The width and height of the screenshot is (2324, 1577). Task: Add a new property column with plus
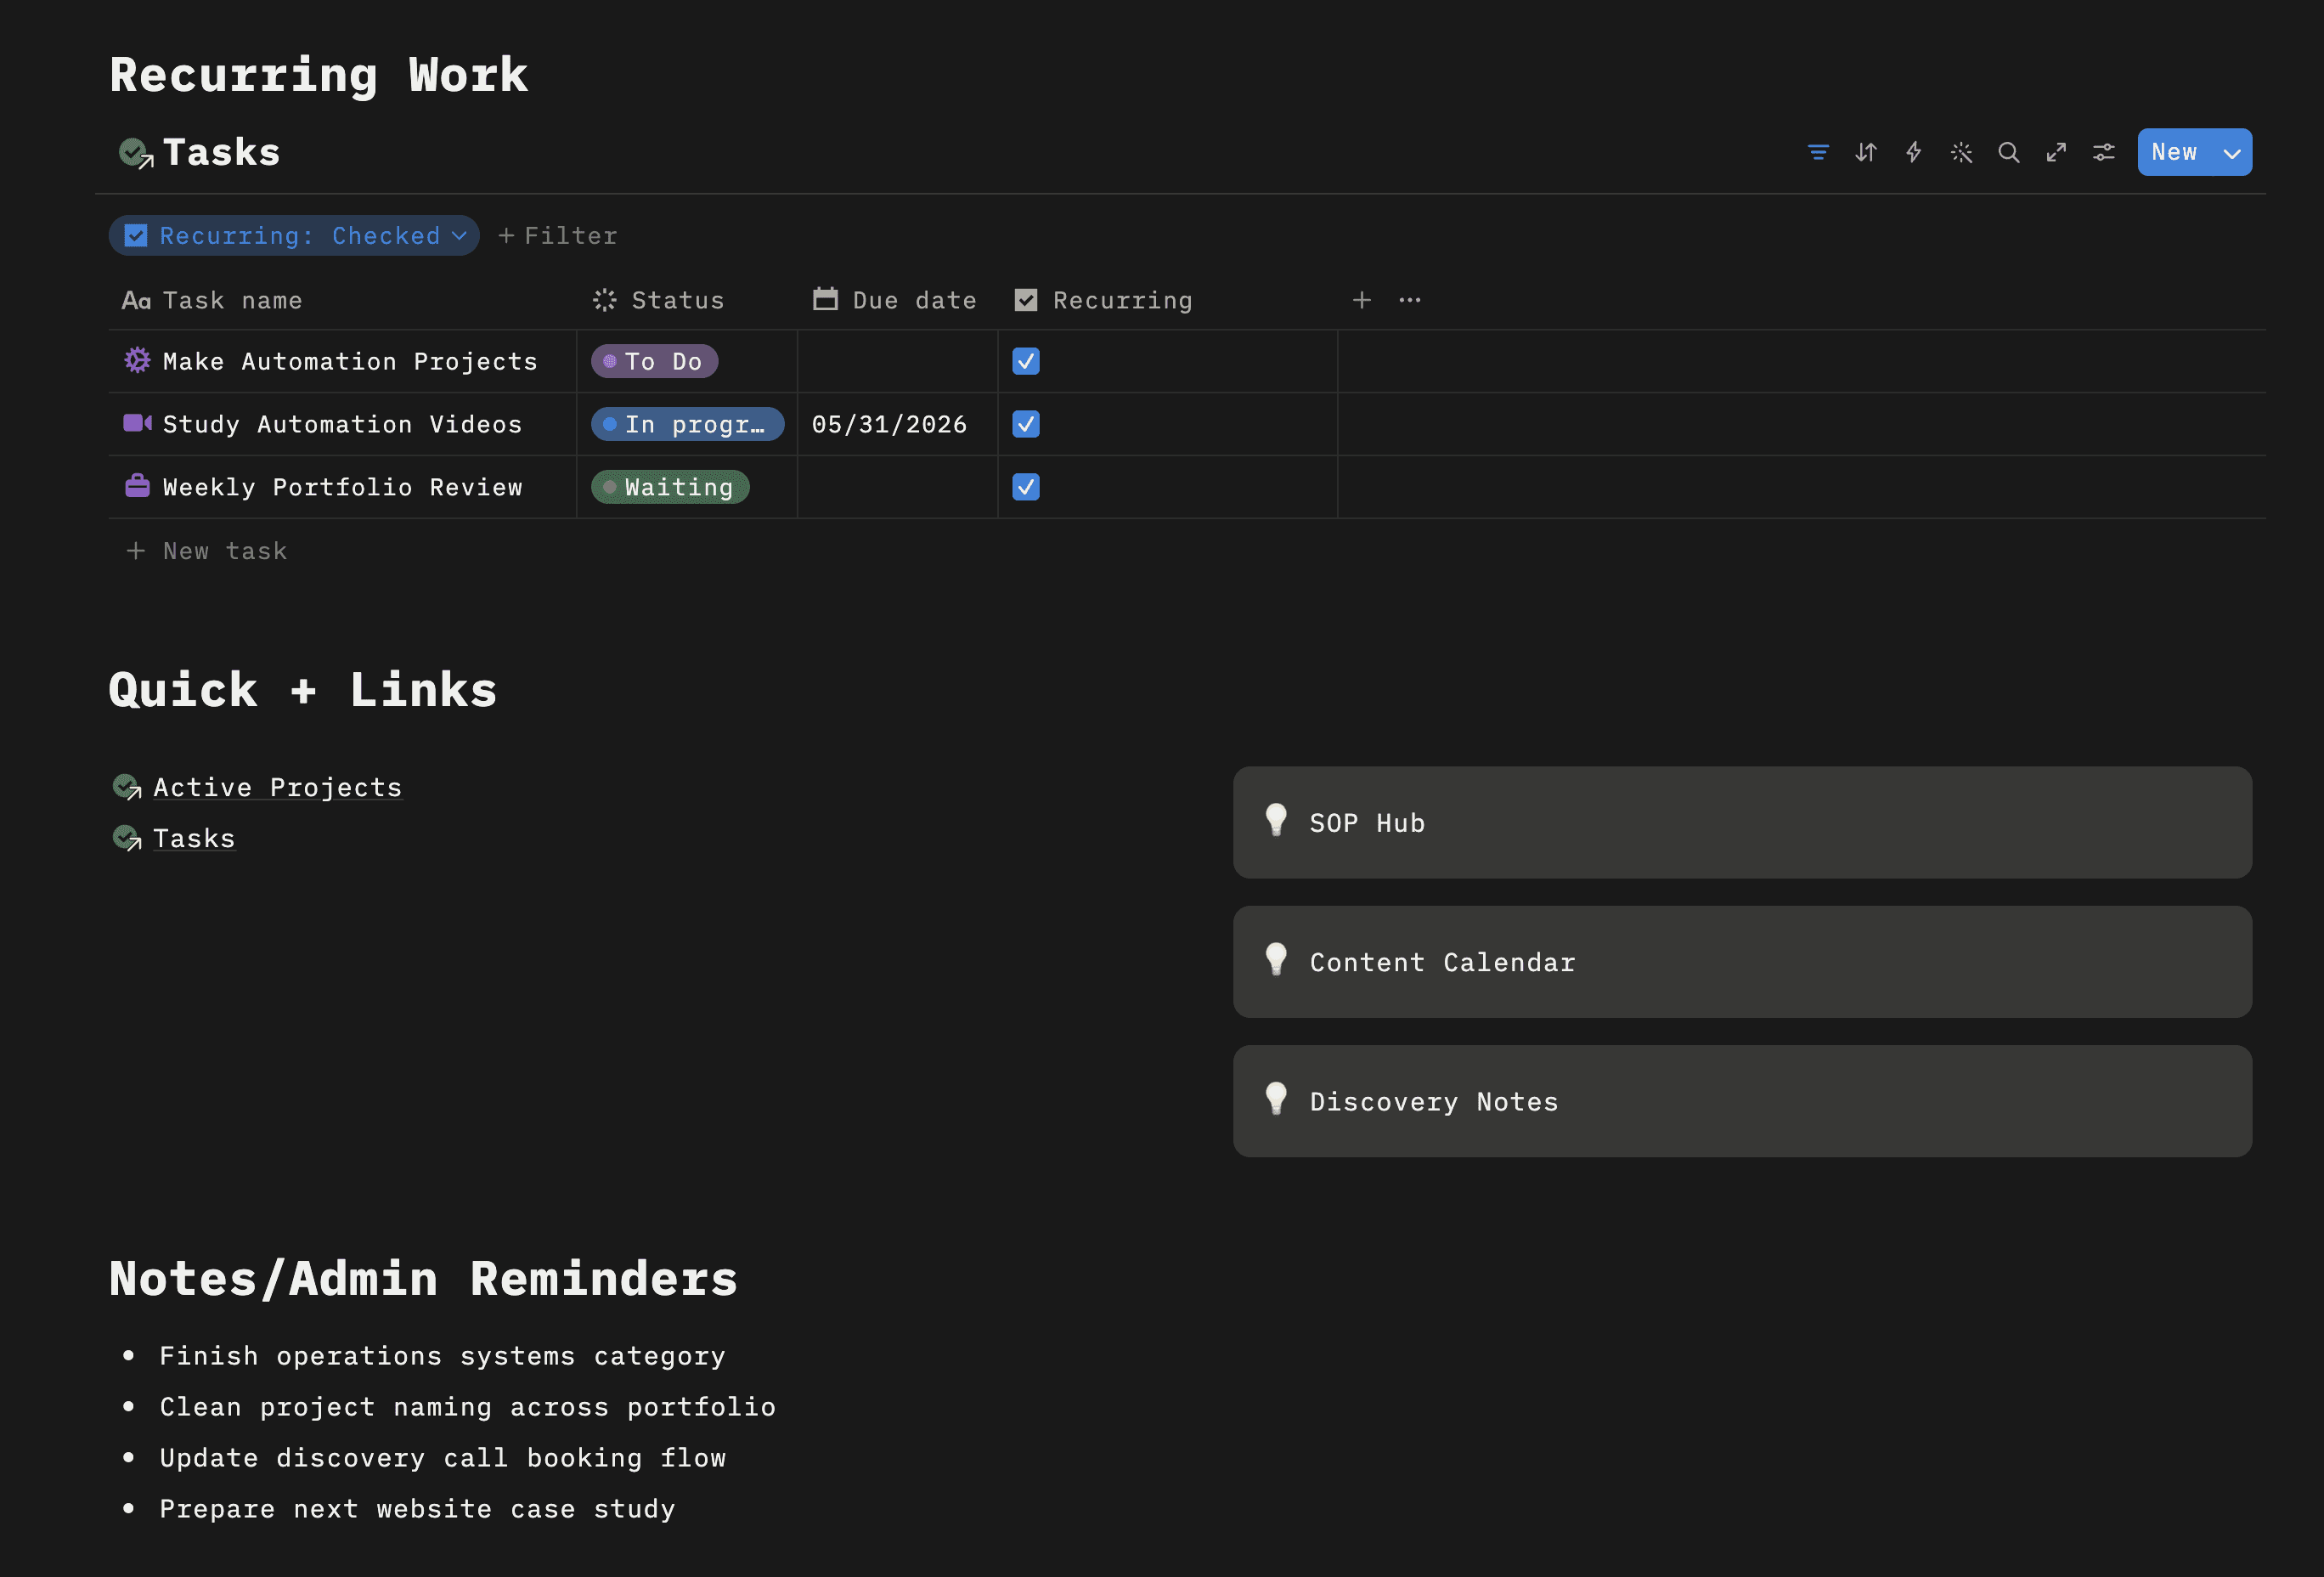[x=1361, y=300]
